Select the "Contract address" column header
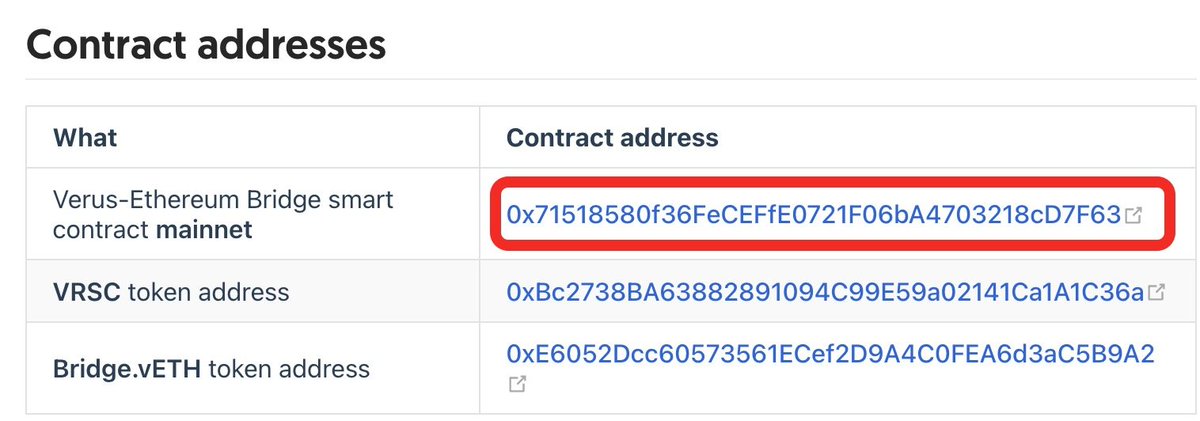 [x=612, y=137]
